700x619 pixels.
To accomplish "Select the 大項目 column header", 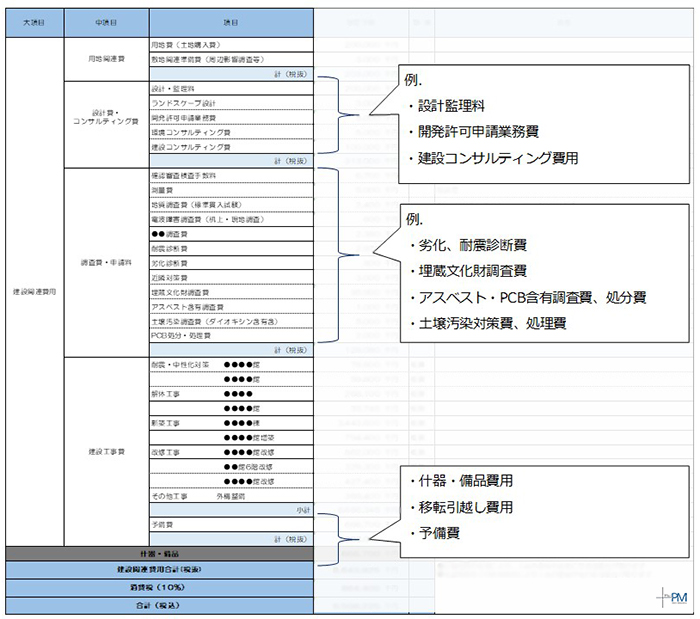I will click(34, 20).
